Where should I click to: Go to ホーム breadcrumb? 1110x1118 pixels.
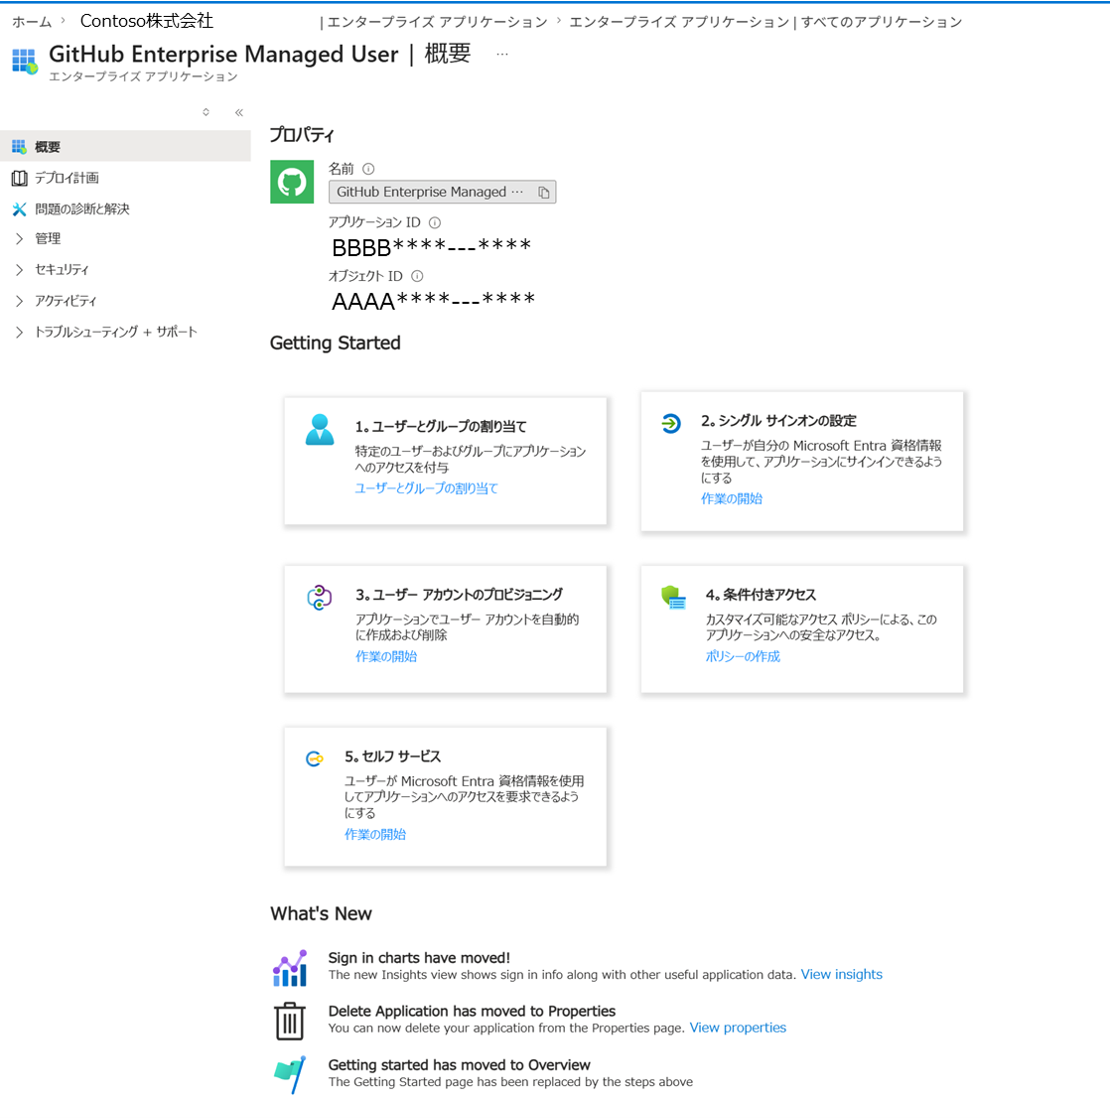click(31, 22)
